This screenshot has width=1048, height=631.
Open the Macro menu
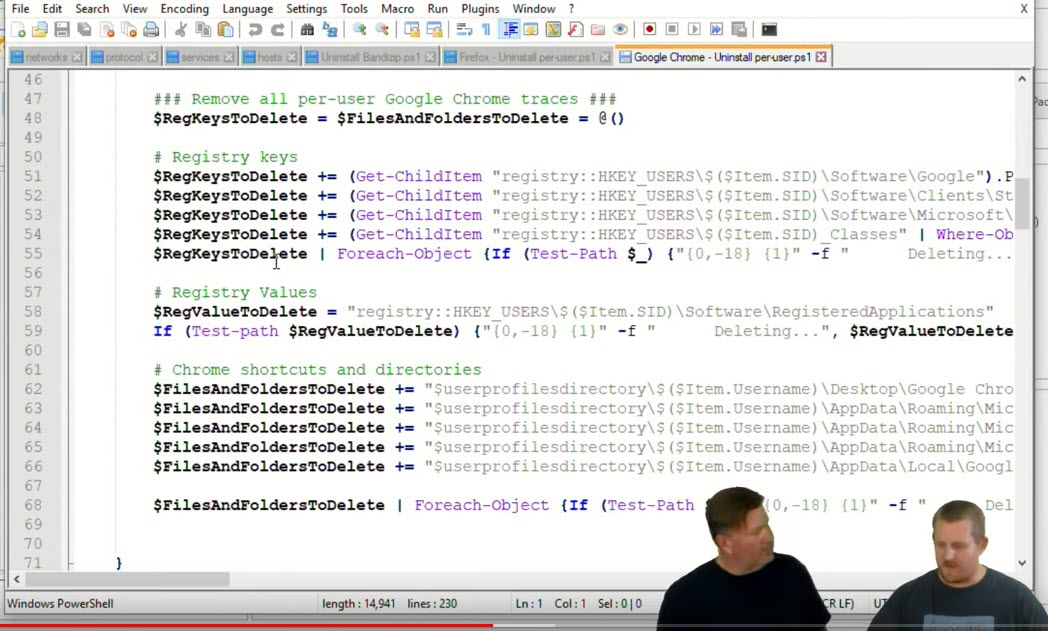398,9
